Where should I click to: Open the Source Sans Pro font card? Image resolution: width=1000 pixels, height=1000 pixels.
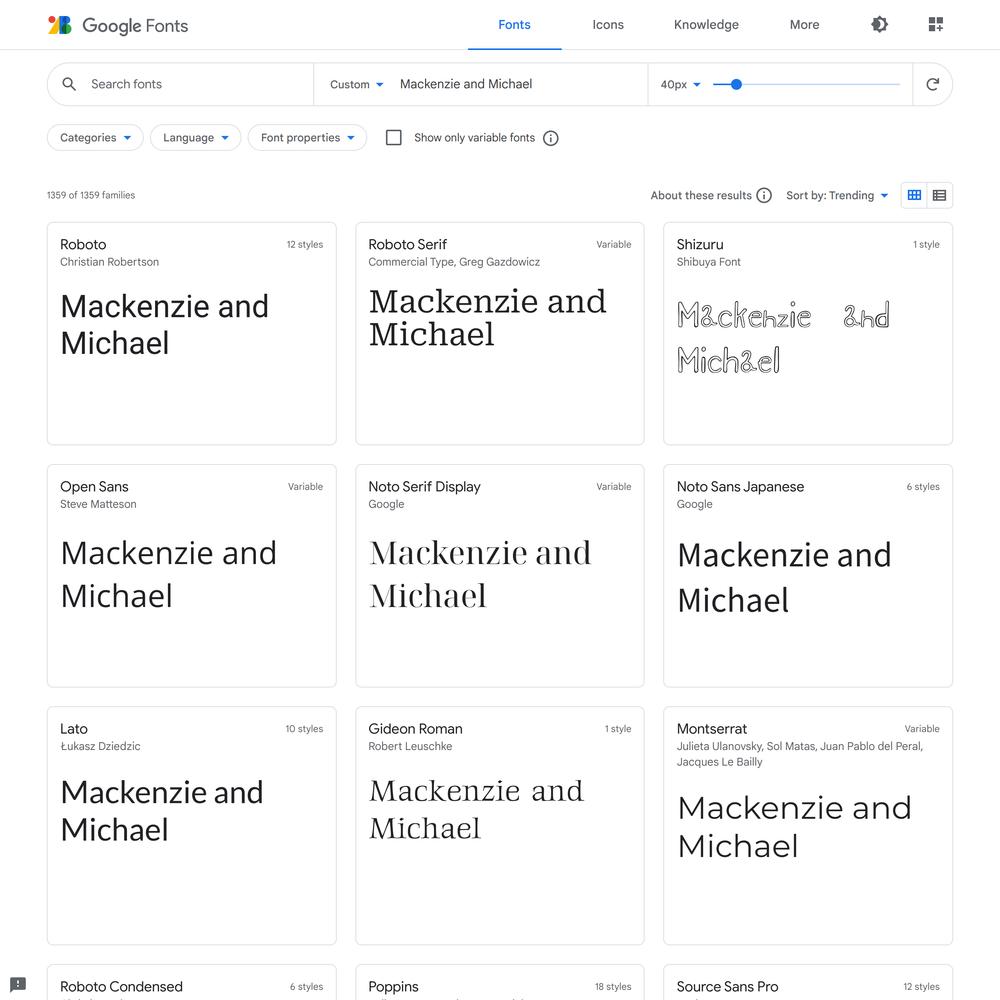coord(808,983)
